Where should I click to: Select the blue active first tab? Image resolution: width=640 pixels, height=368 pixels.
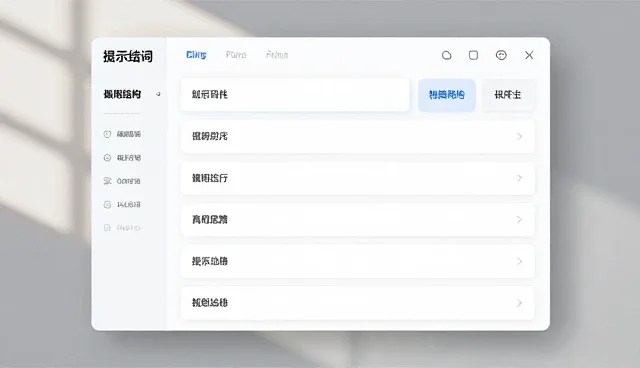pyautogui.click(x=196, y=55)
